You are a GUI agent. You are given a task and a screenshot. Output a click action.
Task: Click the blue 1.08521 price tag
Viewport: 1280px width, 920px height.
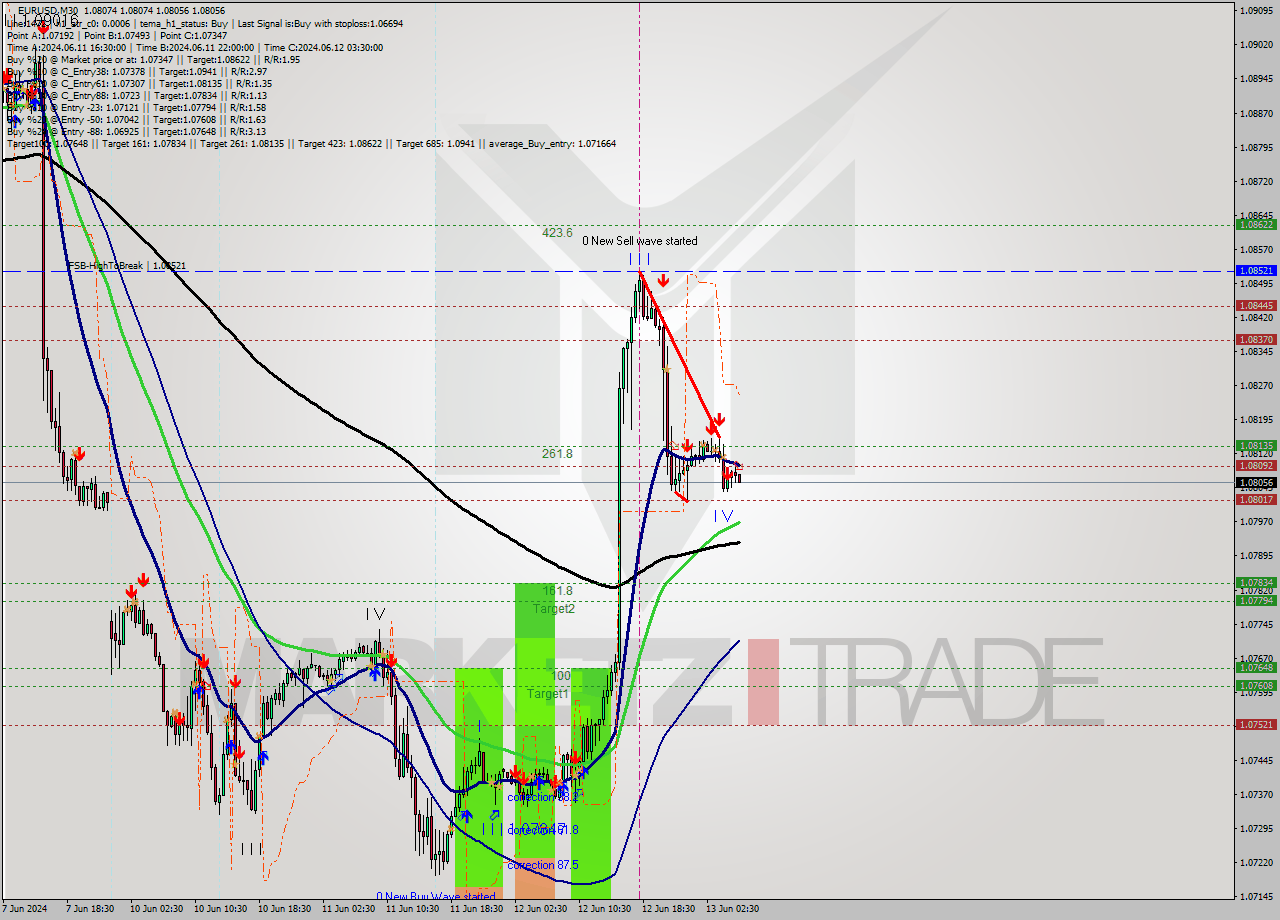point(1256,271)
